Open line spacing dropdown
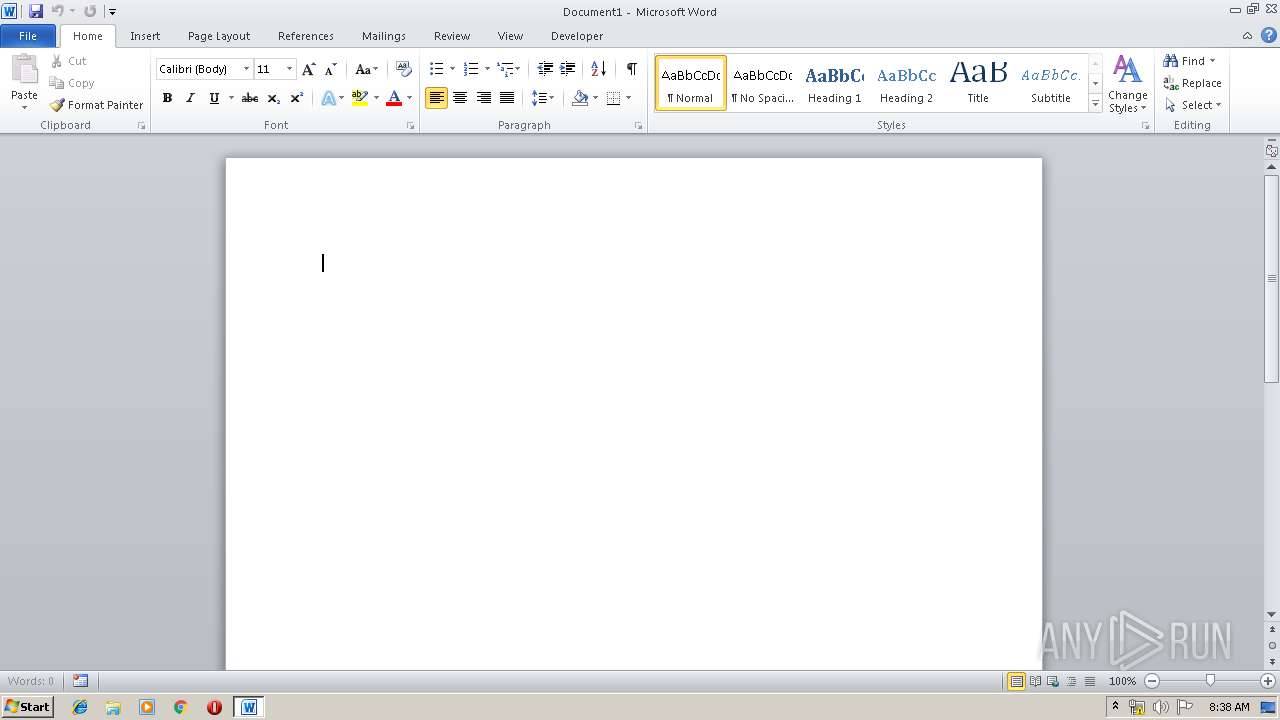The width and height of the screenshot is (1280, 720). tap(543, 98)
